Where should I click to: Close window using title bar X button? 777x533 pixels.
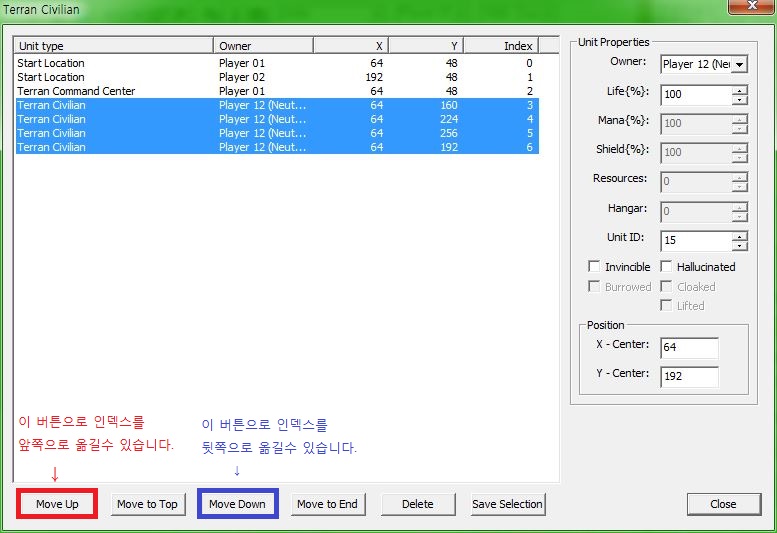click(752, 5)
